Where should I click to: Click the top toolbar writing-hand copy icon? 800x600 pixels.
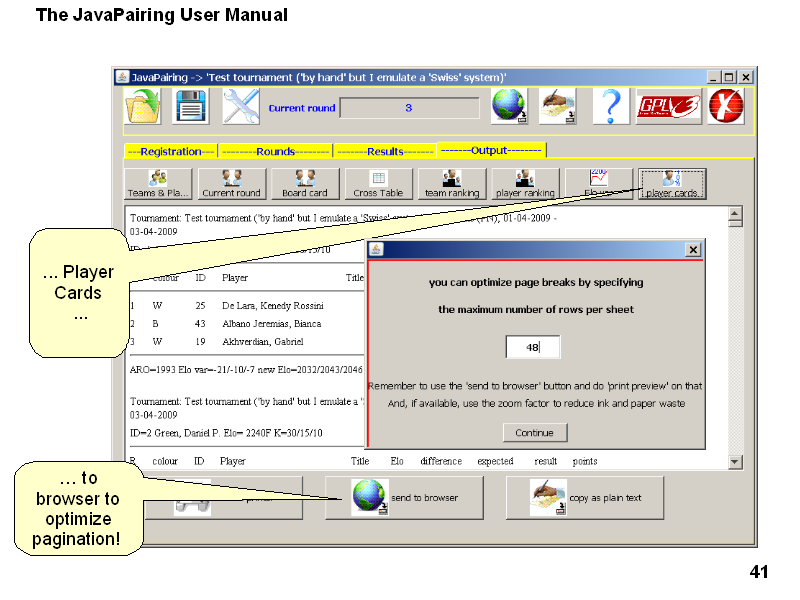point(558,106)
